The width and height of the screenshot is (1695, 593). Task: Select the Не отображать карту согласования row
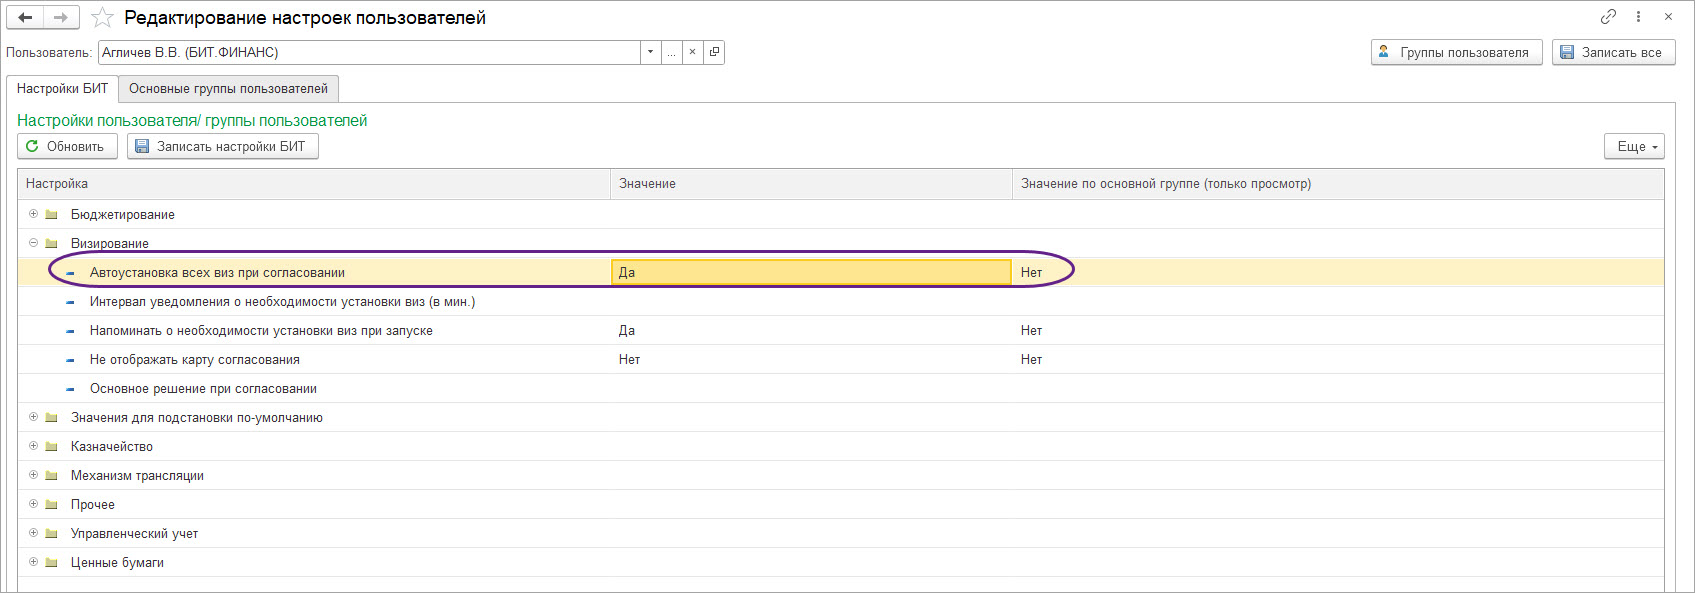point(195,360)
